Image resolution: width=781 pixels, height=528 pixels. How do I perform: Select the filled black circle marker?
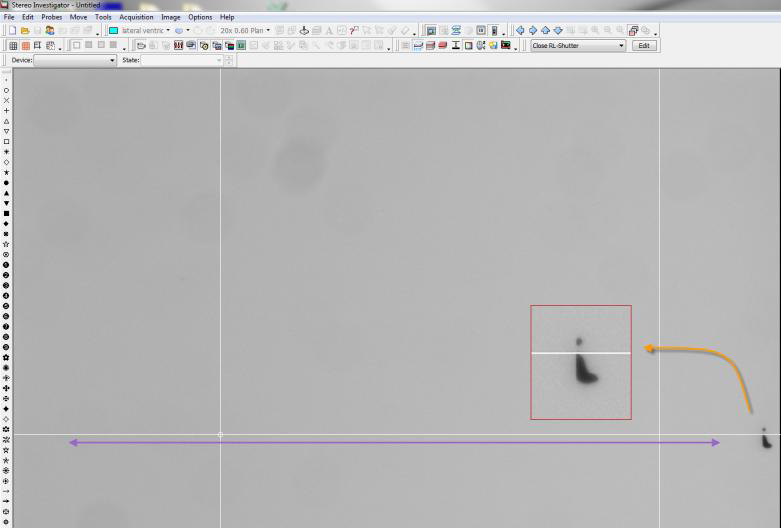[7, 183]
